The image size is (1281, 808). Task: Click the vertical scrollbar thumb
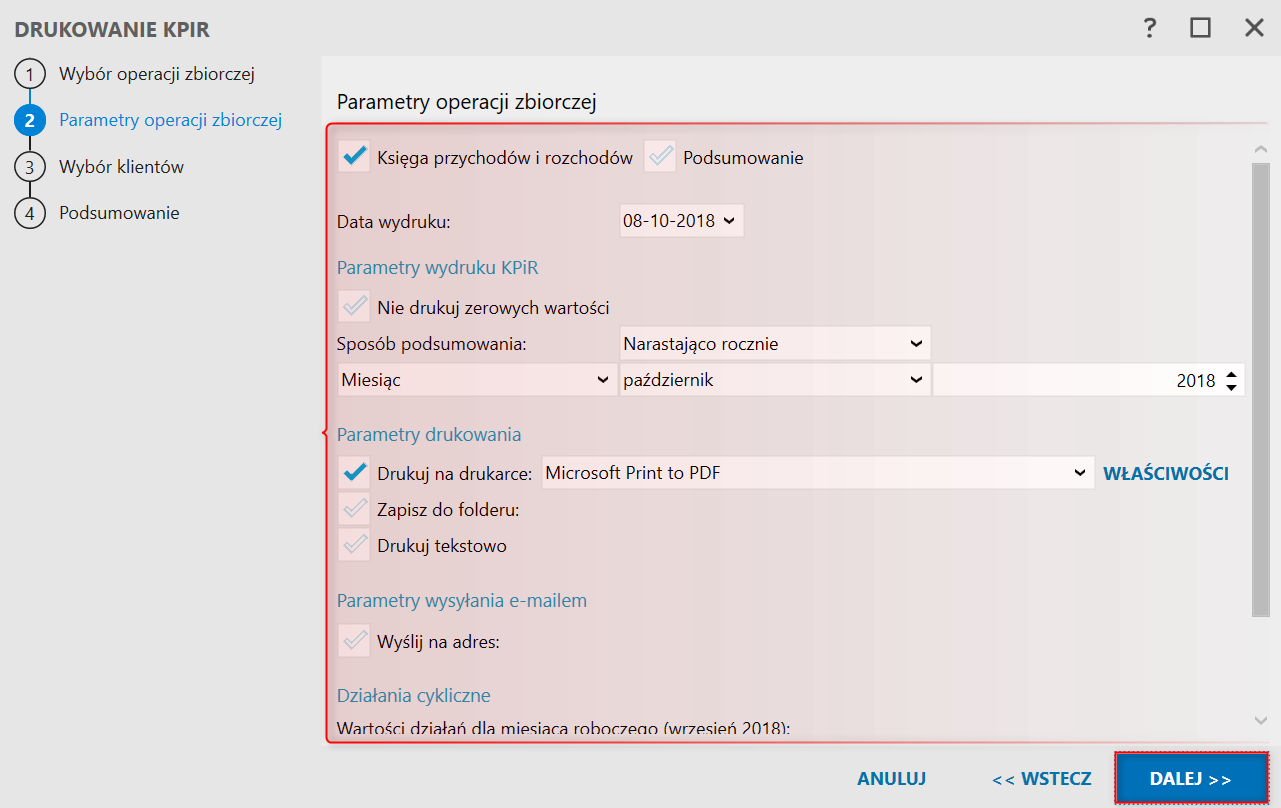point(1260,389)
